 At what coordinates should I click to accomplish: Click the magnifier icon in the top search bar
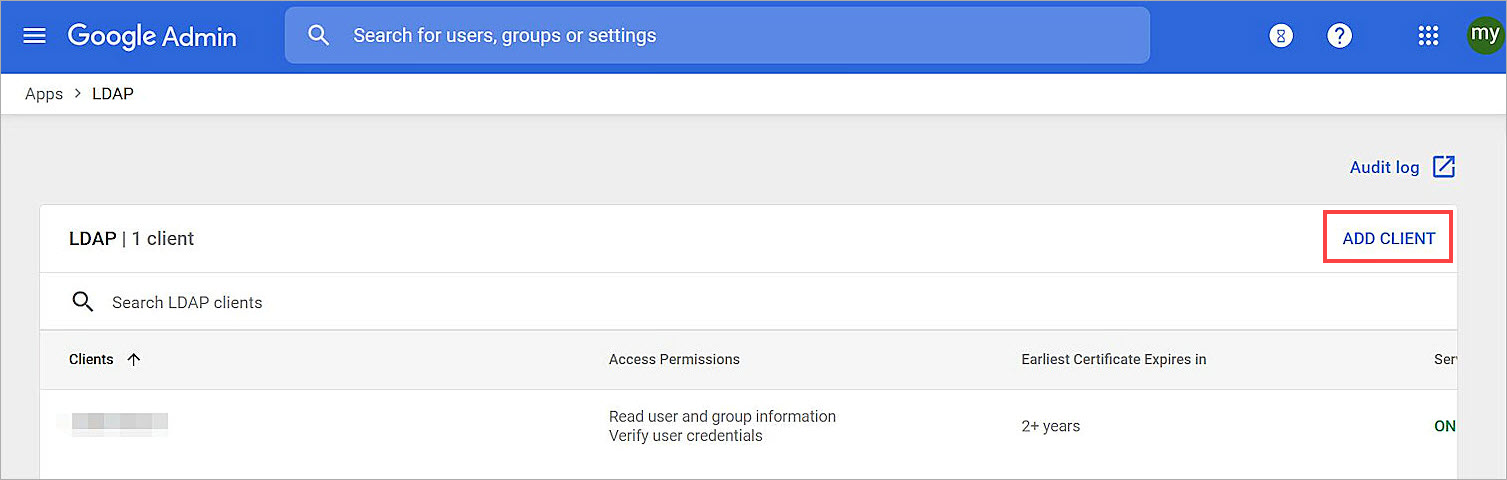coord(319,36)
